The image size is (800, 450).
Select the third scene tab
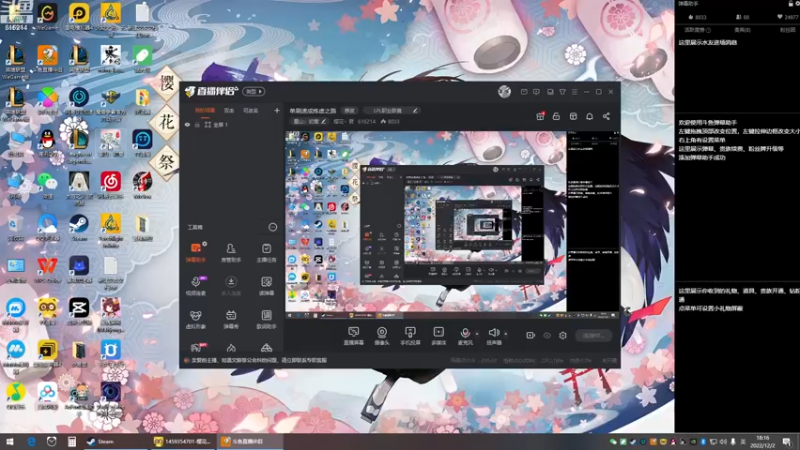tap(250, 110)
